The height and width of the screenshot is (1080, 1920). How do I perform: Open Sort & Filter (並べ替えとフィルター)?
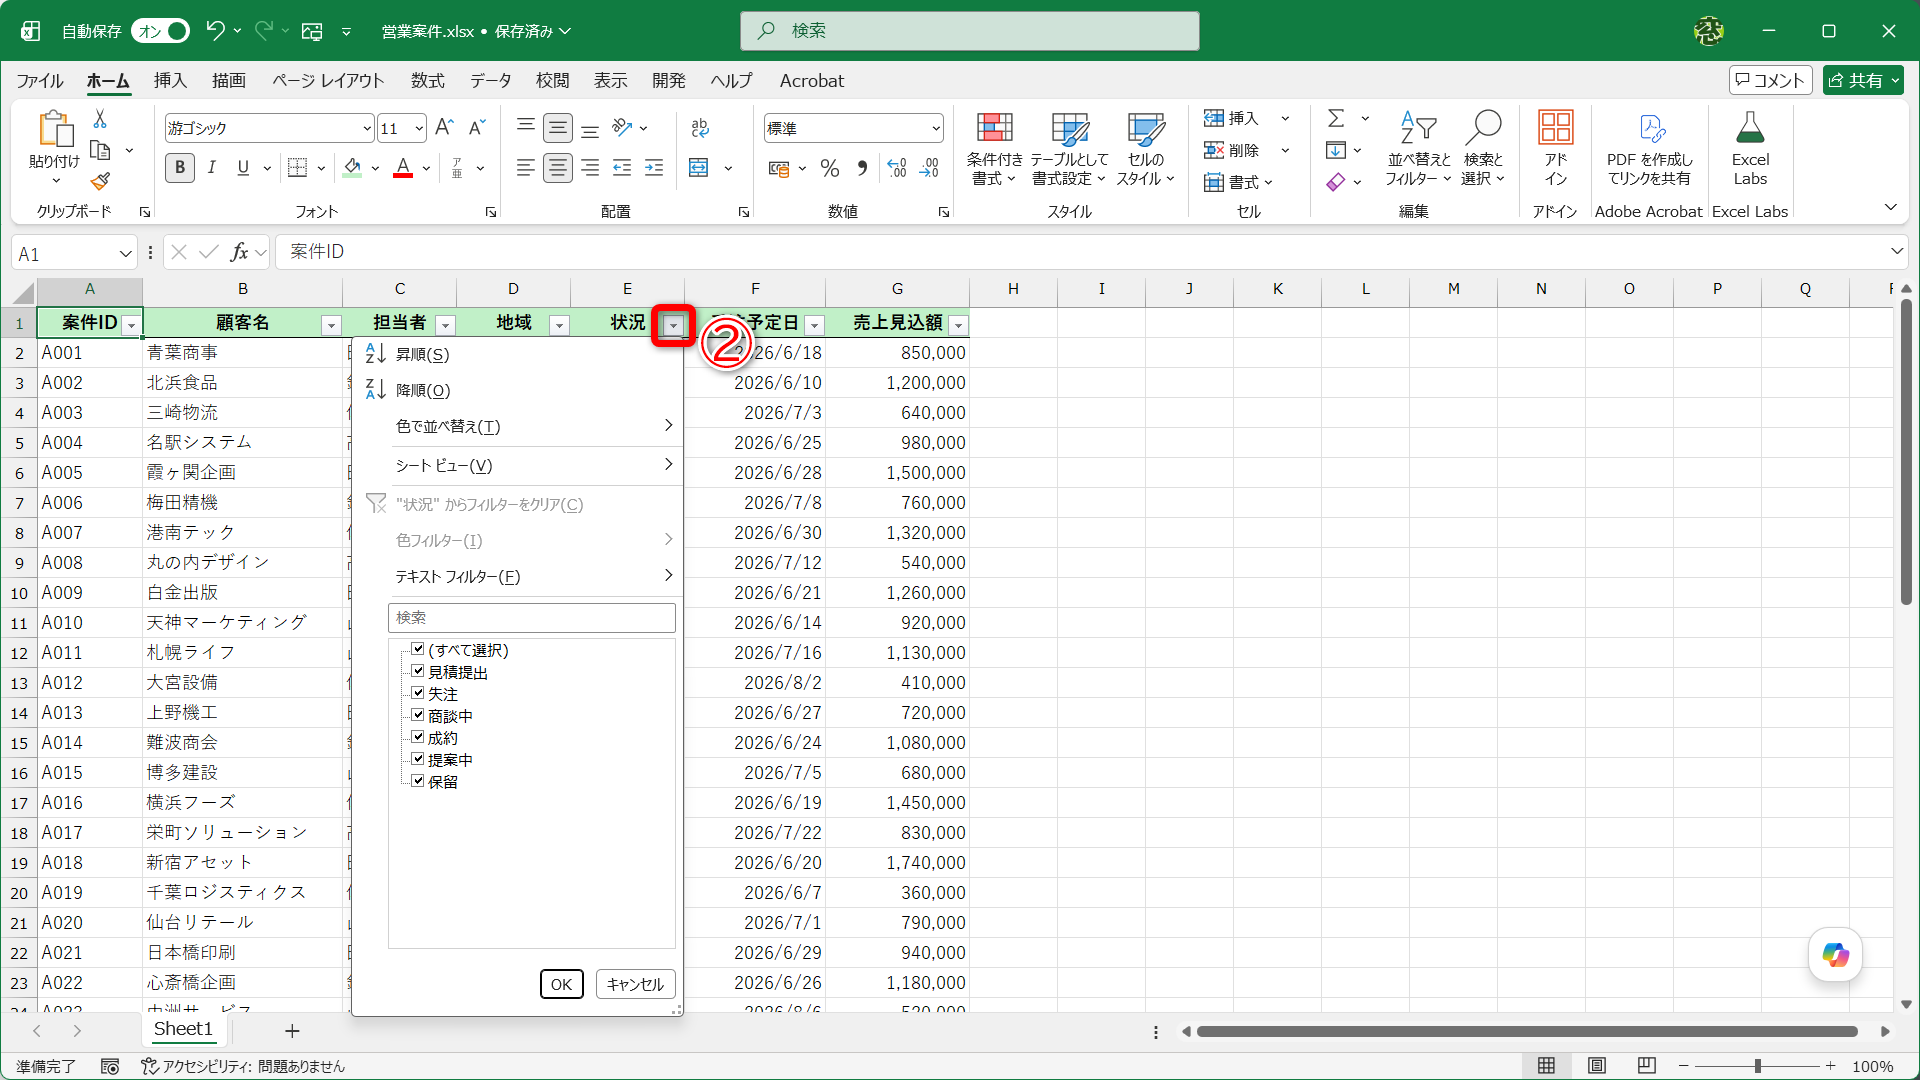[x=1418, y=148]
